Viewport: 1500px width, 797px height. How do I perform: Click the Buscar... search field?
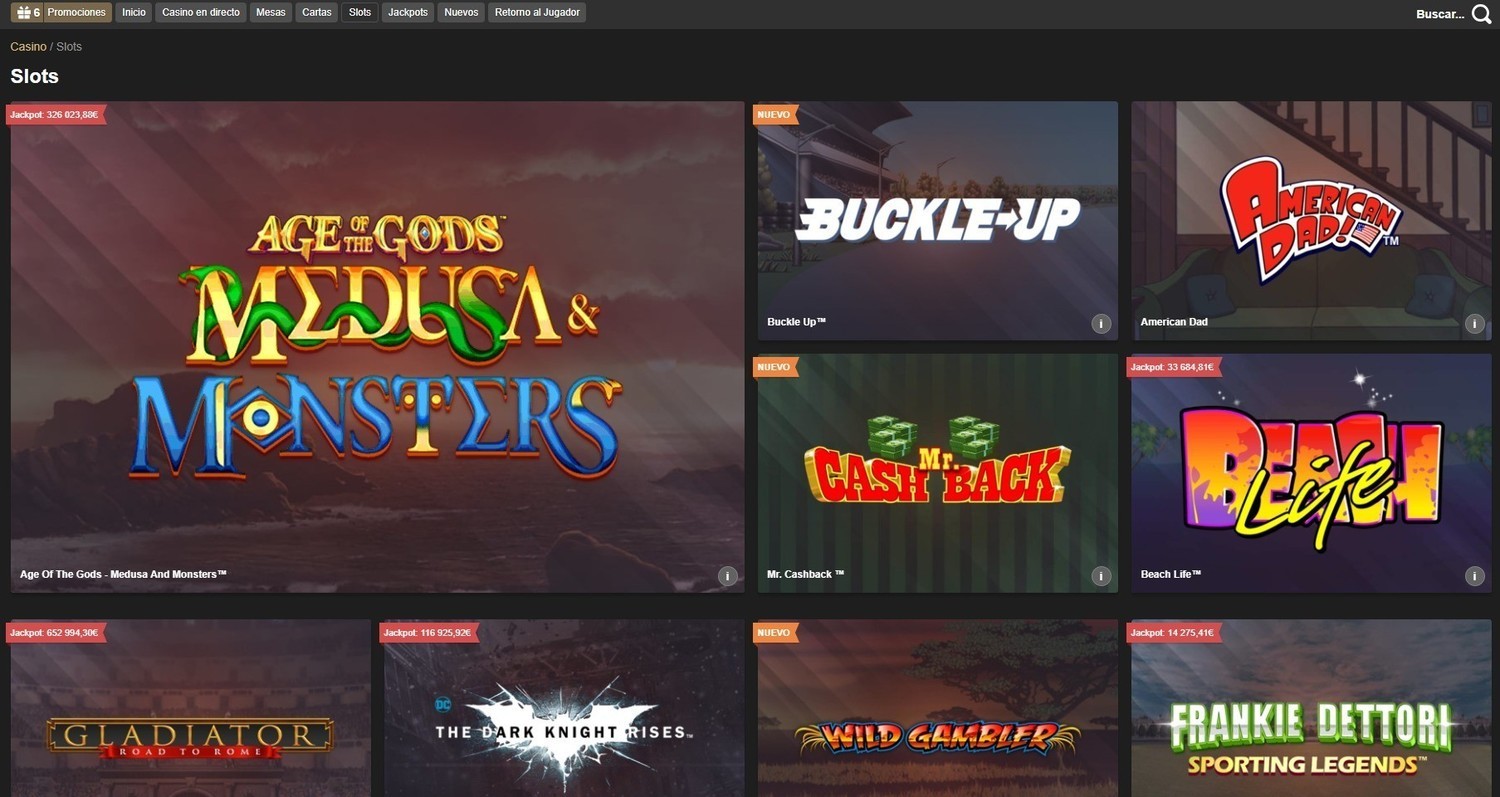pos(1440,14)
